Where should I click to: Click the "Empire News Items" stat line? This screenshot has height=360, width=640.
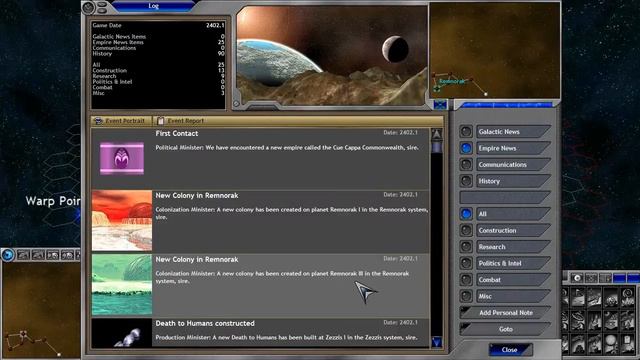[x=158, y=42]
